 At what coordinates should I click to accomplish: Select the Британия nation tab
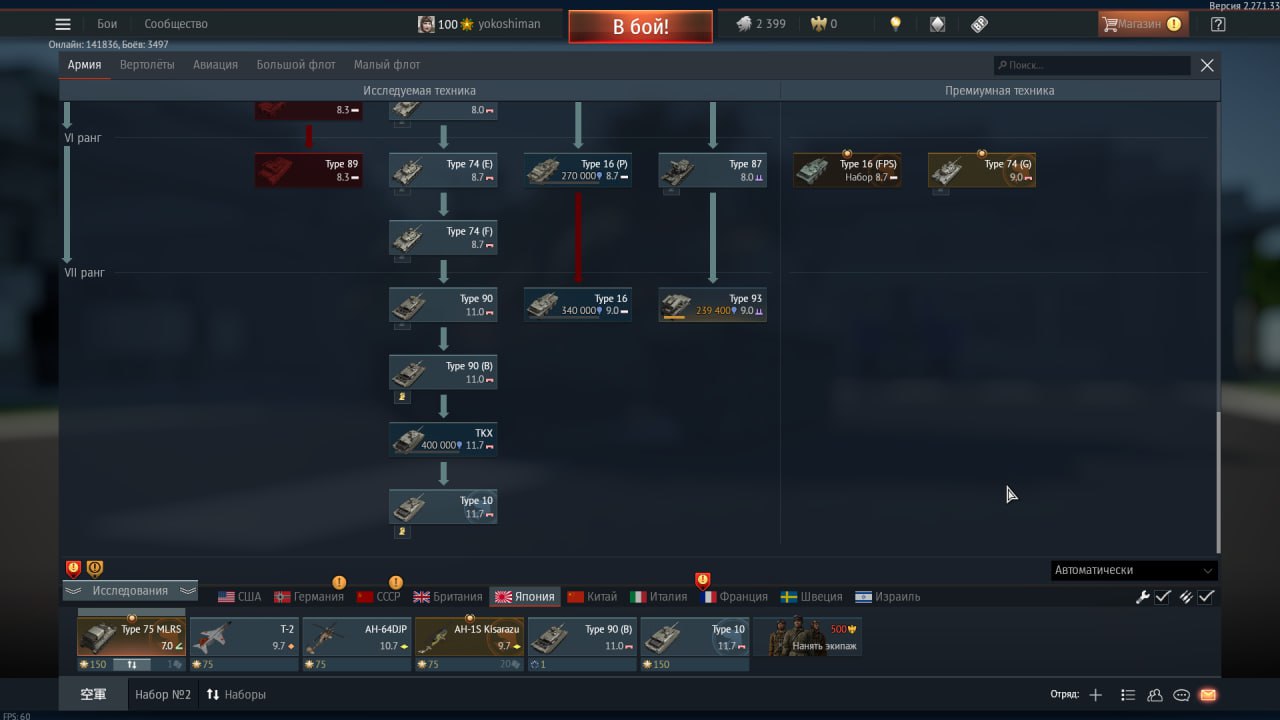click(448, 597)
